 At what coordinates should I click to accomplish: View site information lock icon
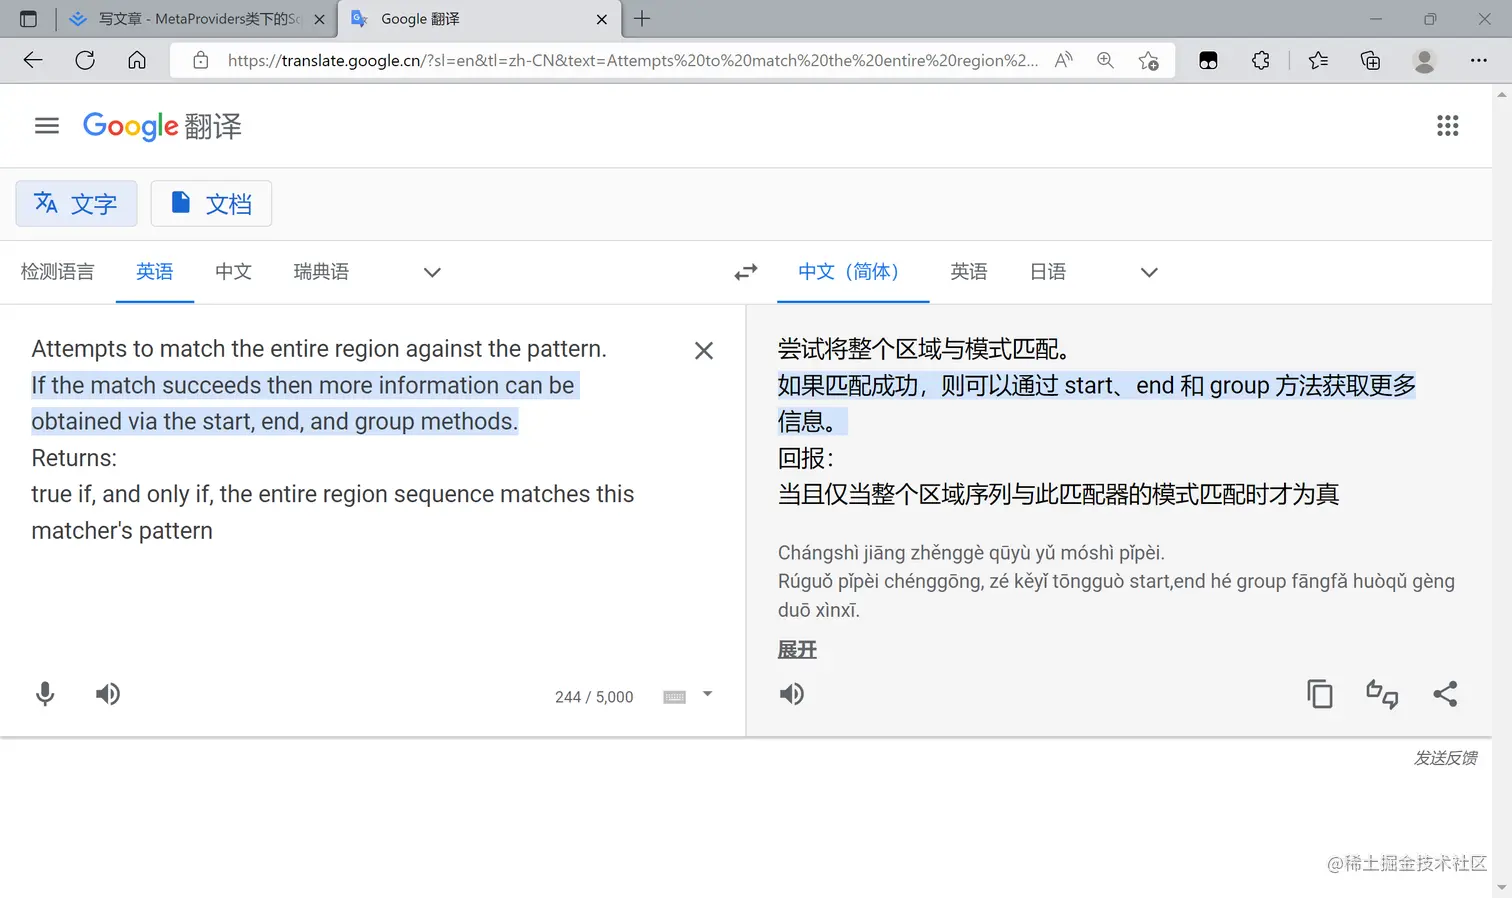(x=201, y=60)
